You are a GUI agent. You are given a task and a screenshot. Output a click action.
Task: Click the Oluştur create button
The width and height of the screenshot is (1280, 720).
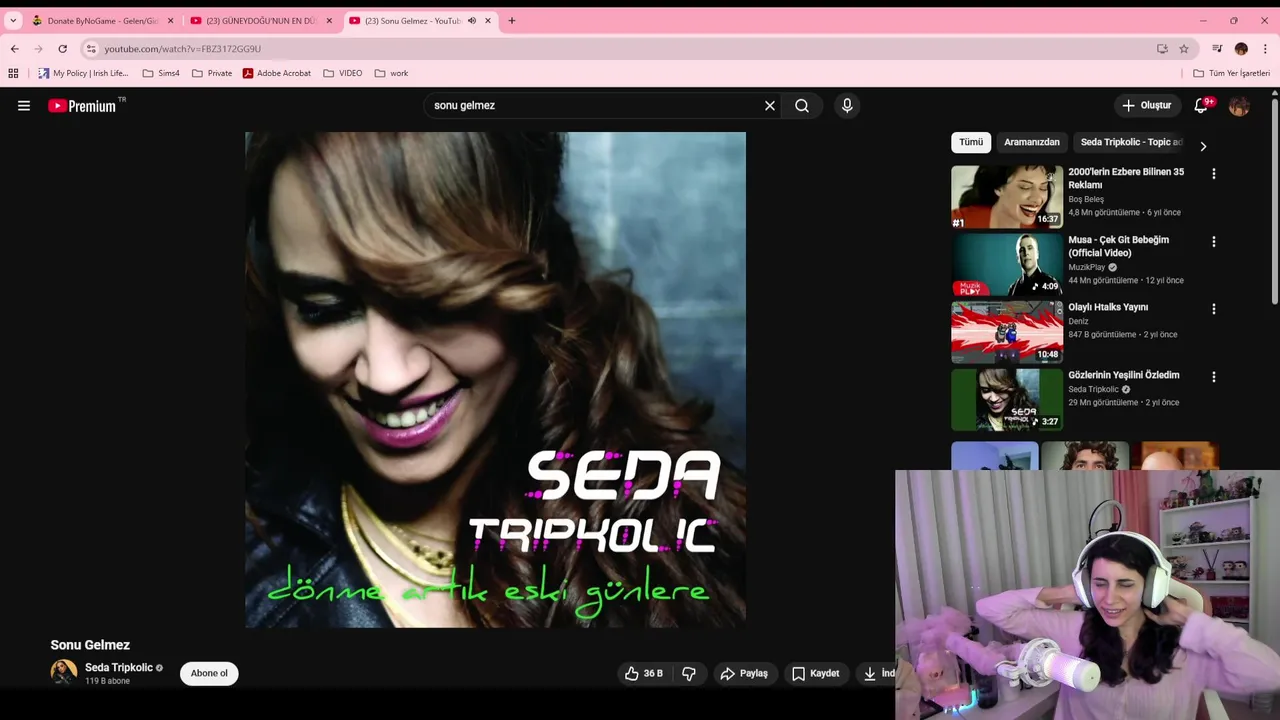coord(1147,105)
